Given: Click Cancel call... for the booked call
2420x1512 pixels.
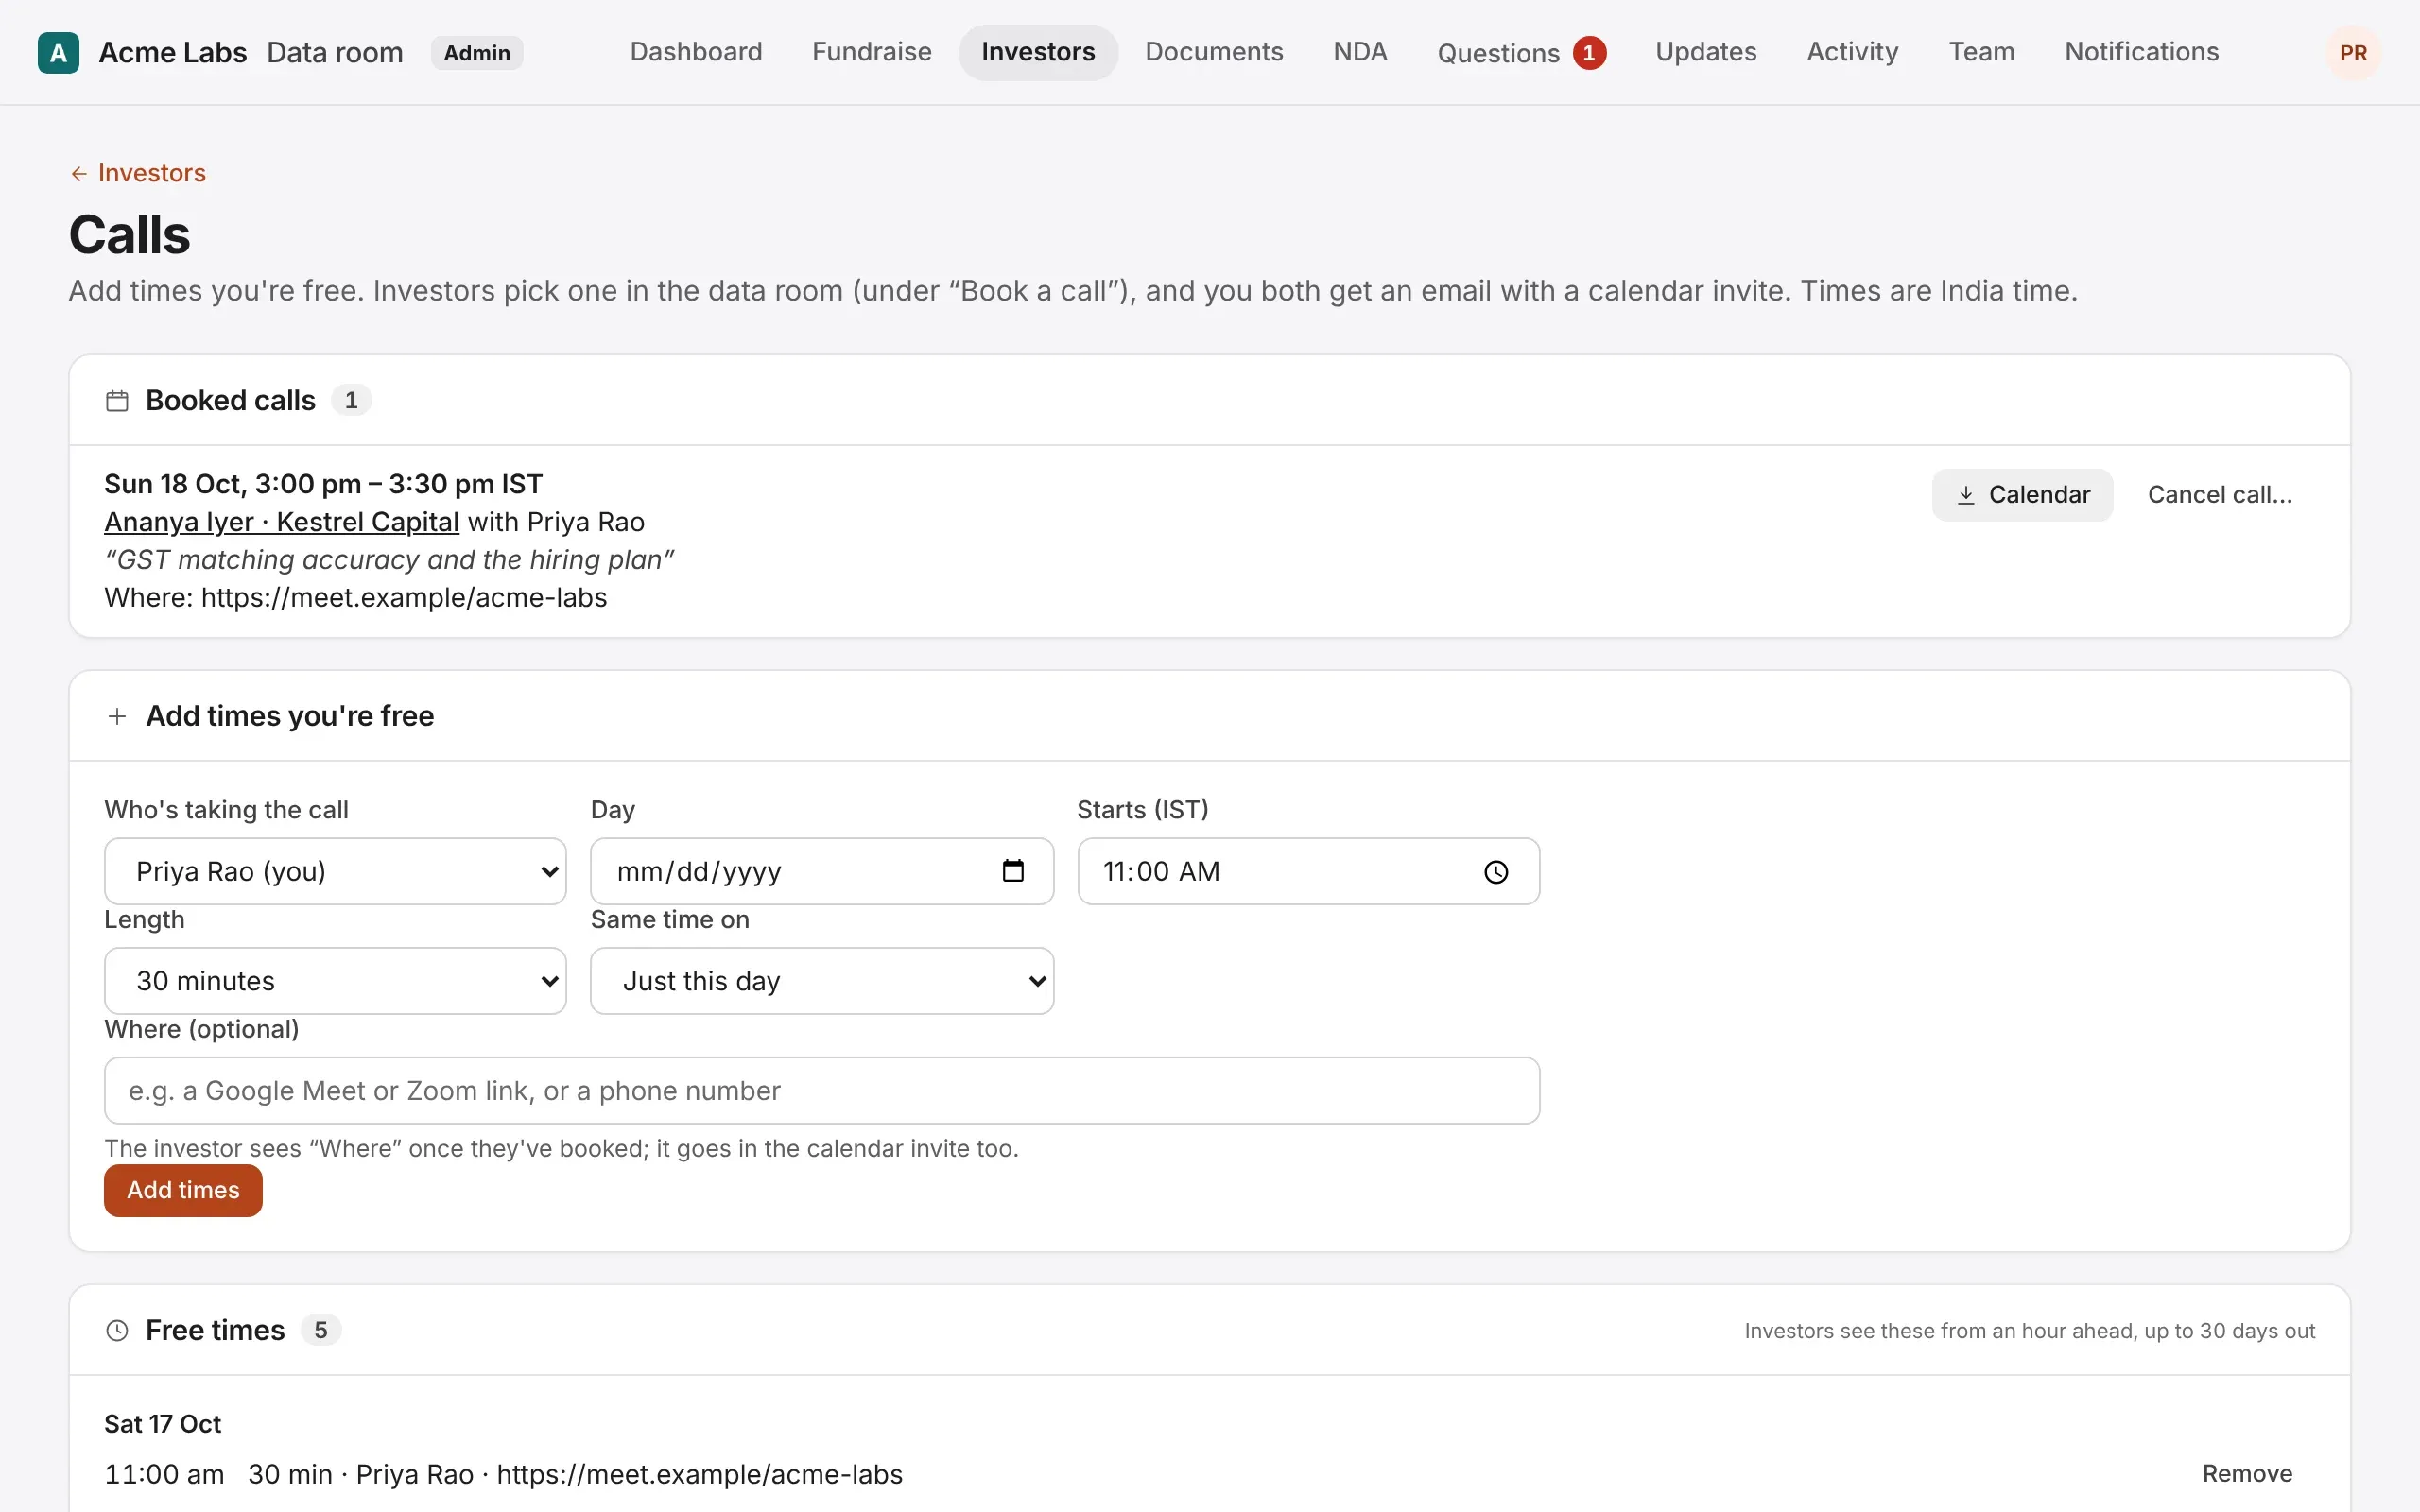Looking at the screenshot, I should point(2220,495).
